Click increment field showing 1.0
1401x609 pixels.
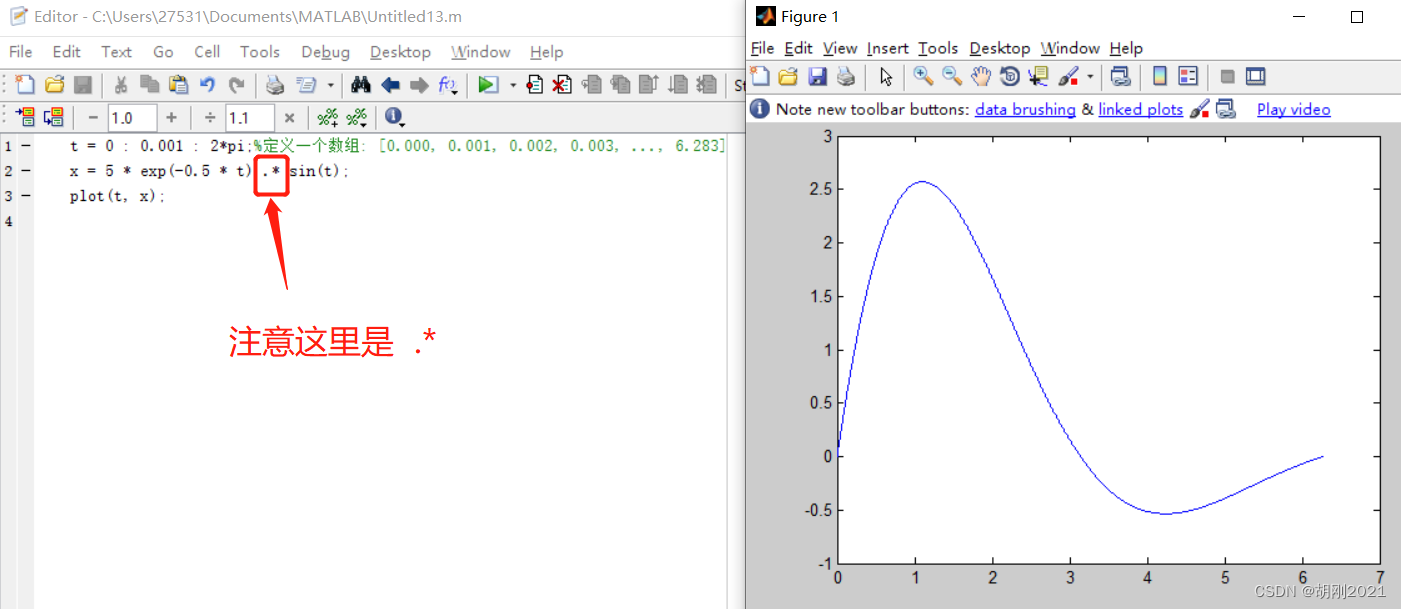132,118
